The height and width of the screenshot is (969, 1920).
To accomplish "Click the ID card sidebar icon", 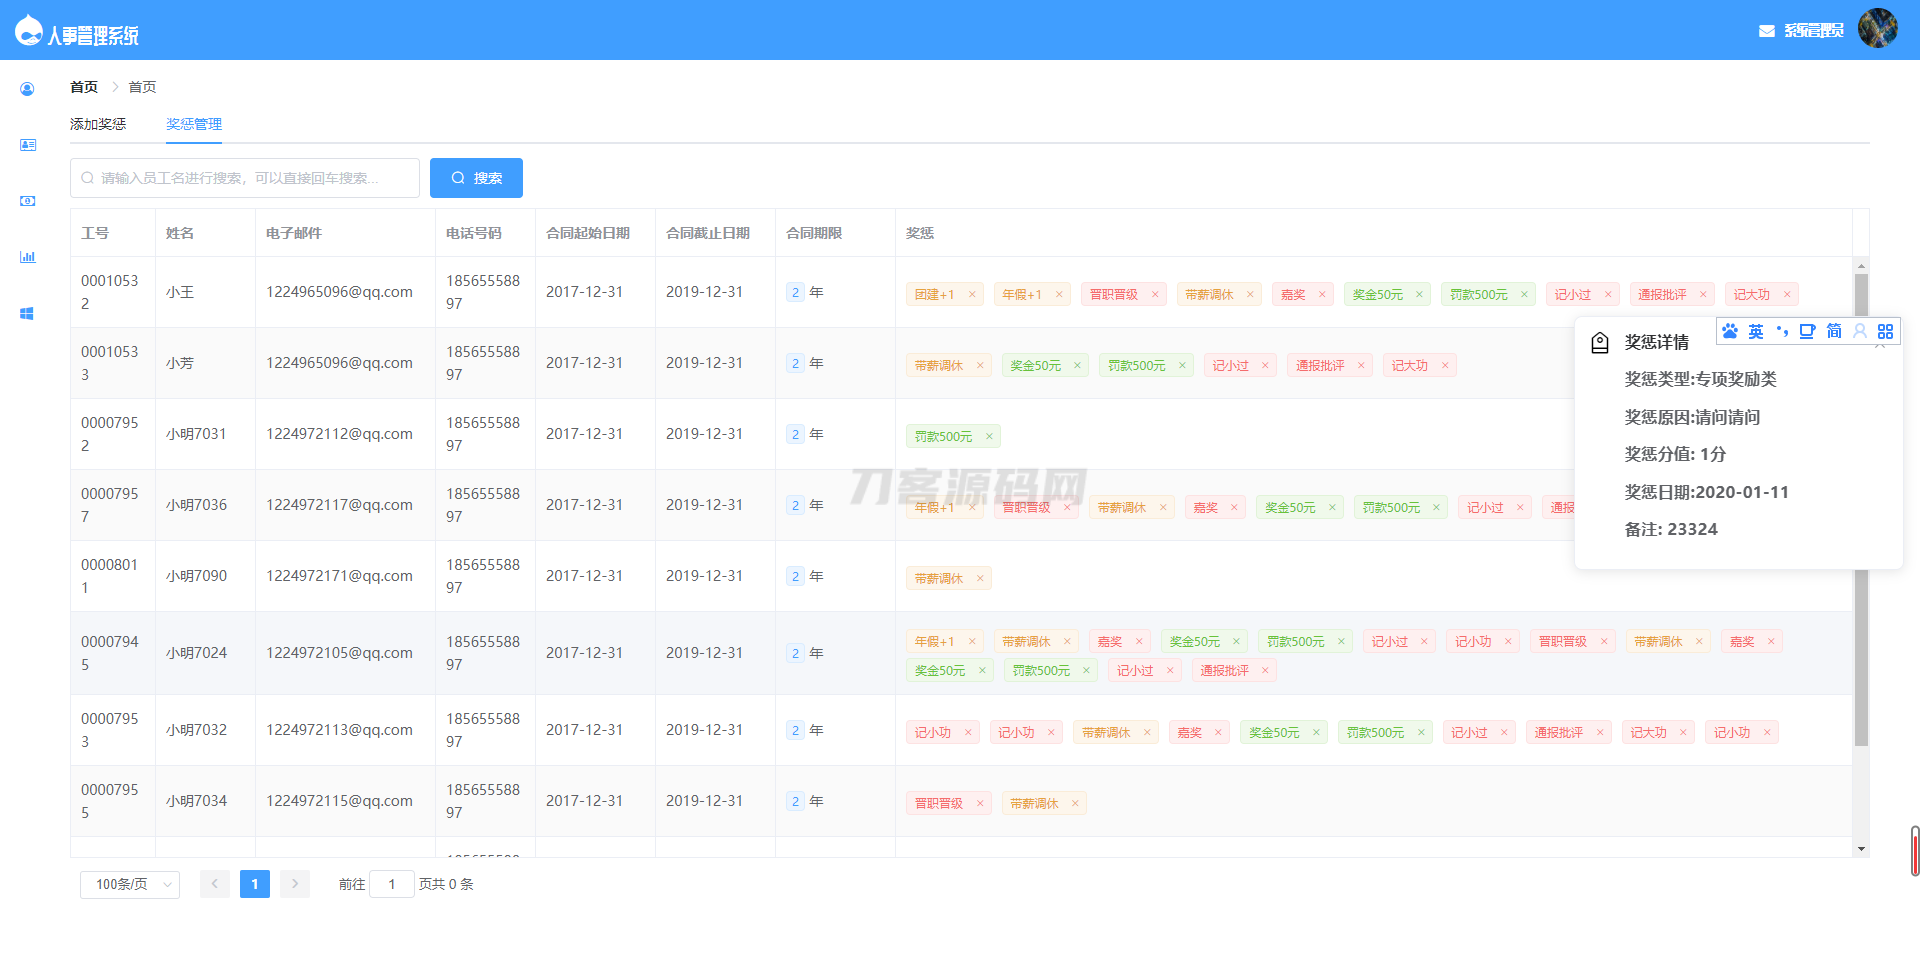I will click(27, 145).
